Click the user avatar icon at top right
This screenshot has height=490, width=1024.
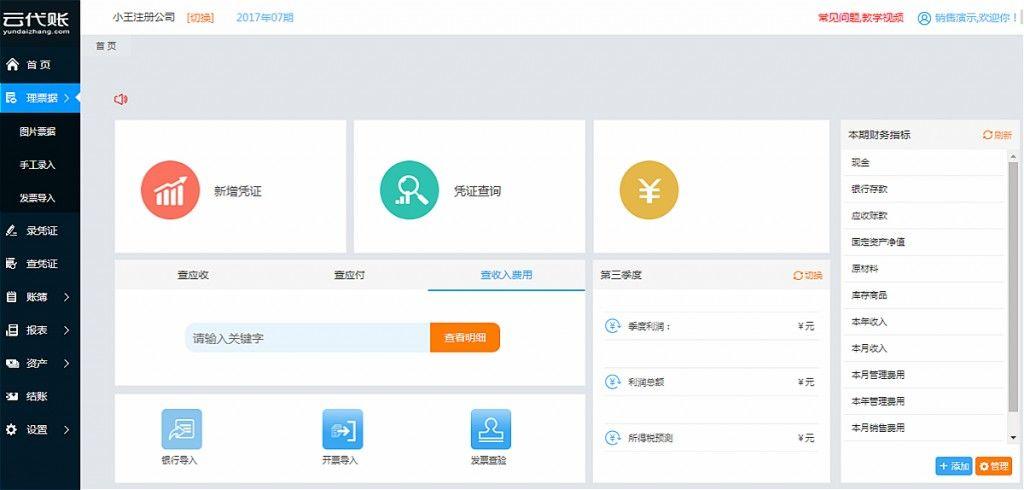[924, 18]
